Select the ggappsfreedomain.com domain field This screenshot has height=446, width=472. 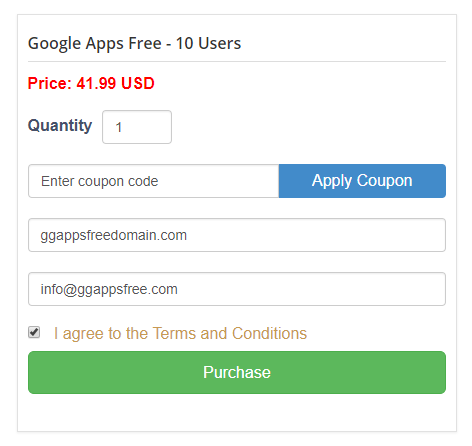237,235
